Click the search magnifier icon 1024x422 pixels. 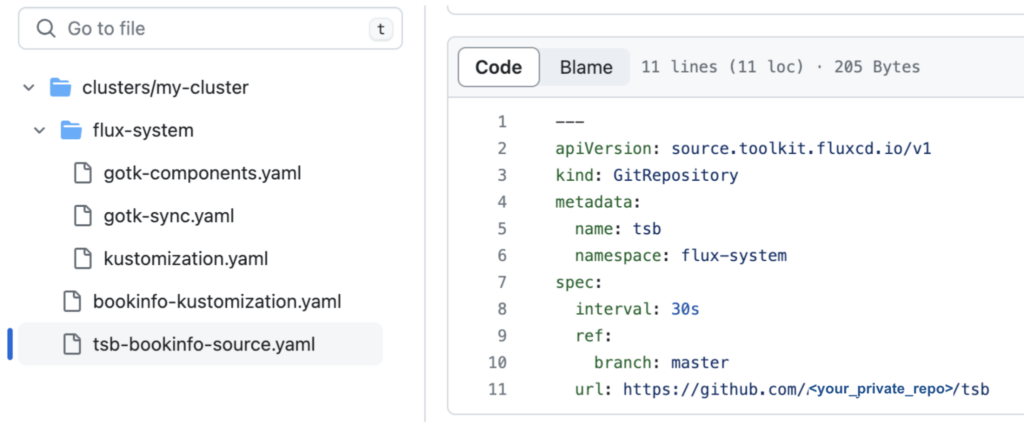point(45,29)
